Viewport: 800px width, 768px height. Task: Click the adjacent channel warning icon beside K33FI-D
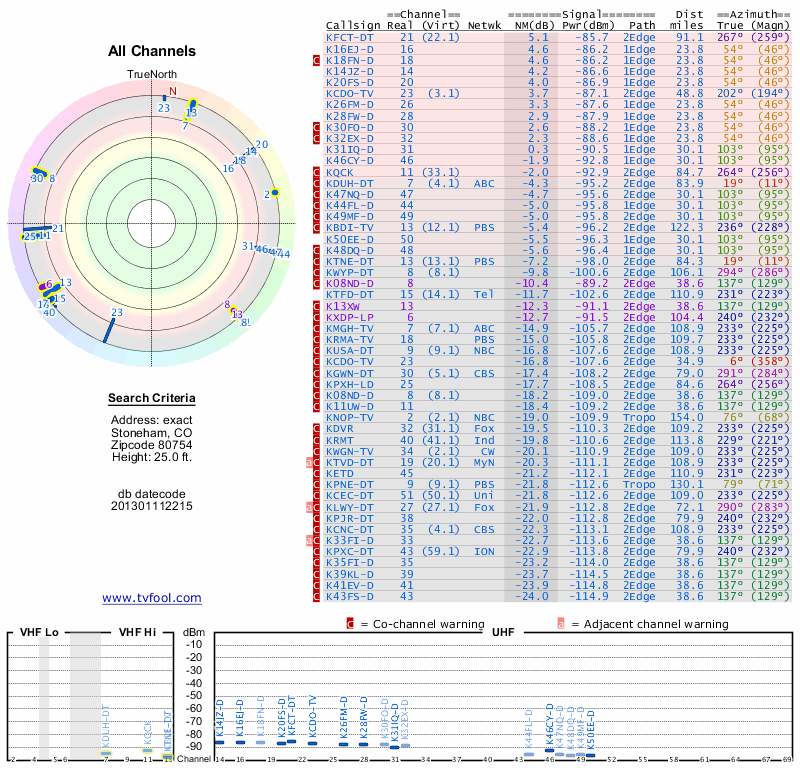click(310, 540)
